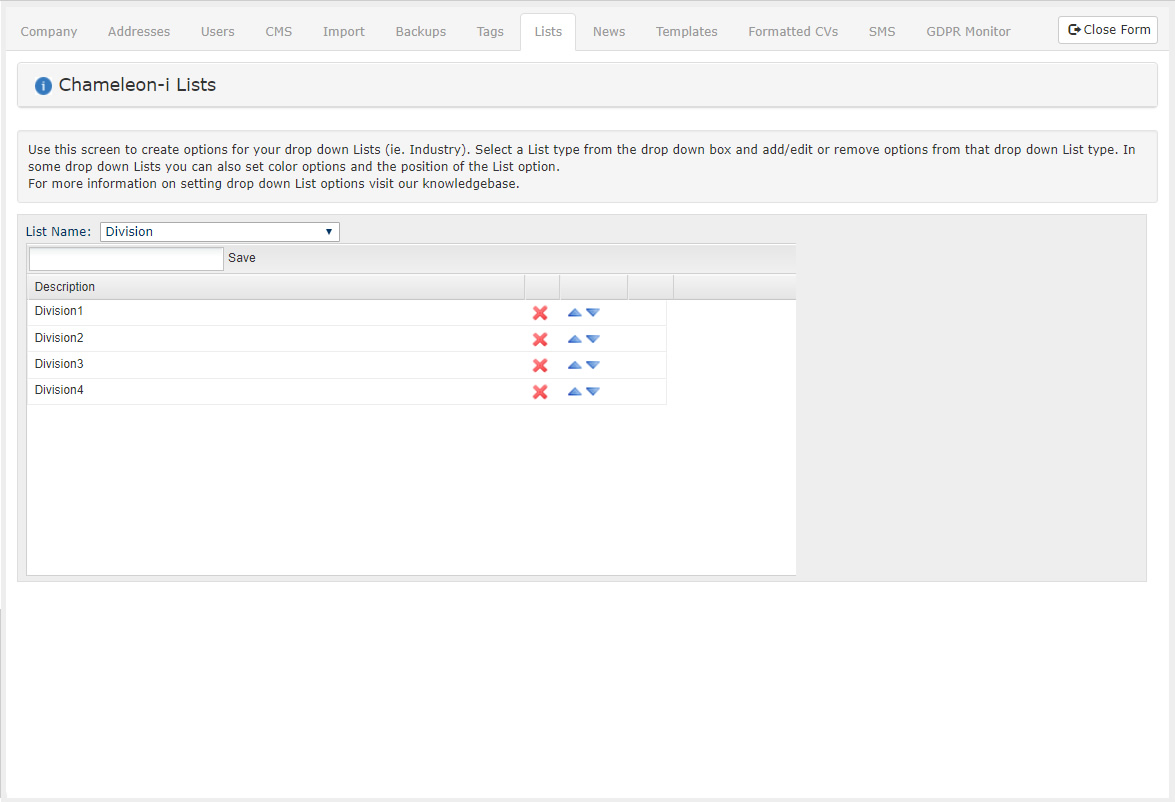Click the blue info icon beside Chameleon-i Lists

[43, 85]
